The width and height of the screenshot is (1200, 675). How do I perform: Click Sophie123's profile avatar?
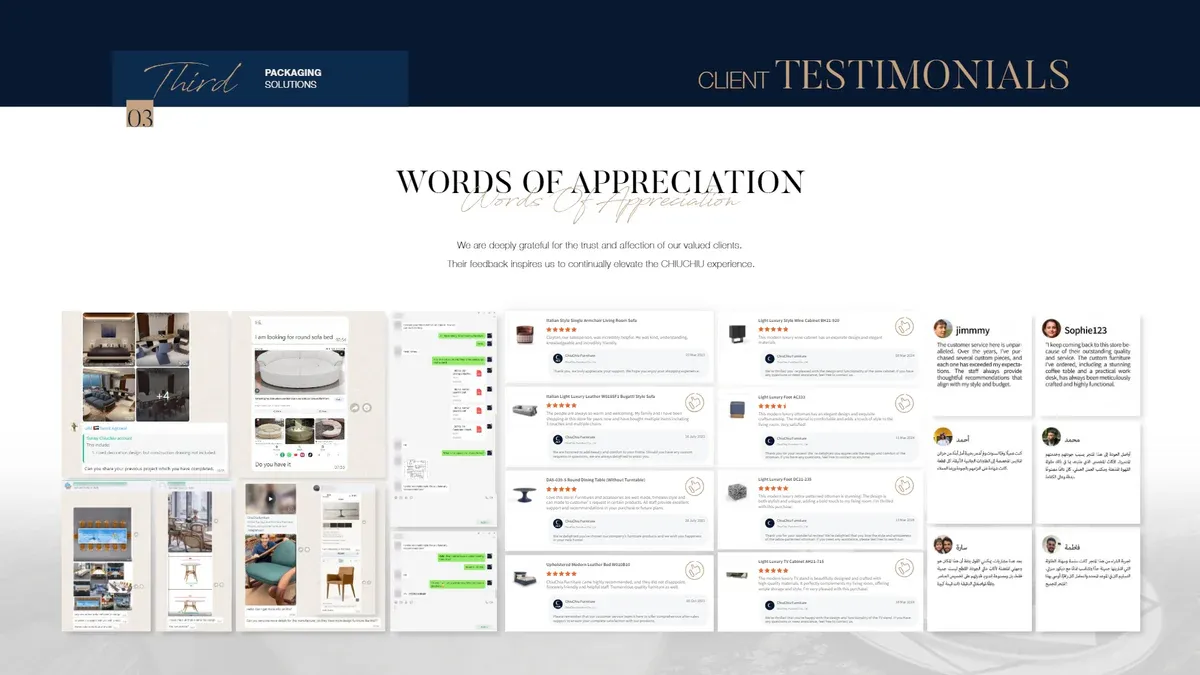[1051, 328]
